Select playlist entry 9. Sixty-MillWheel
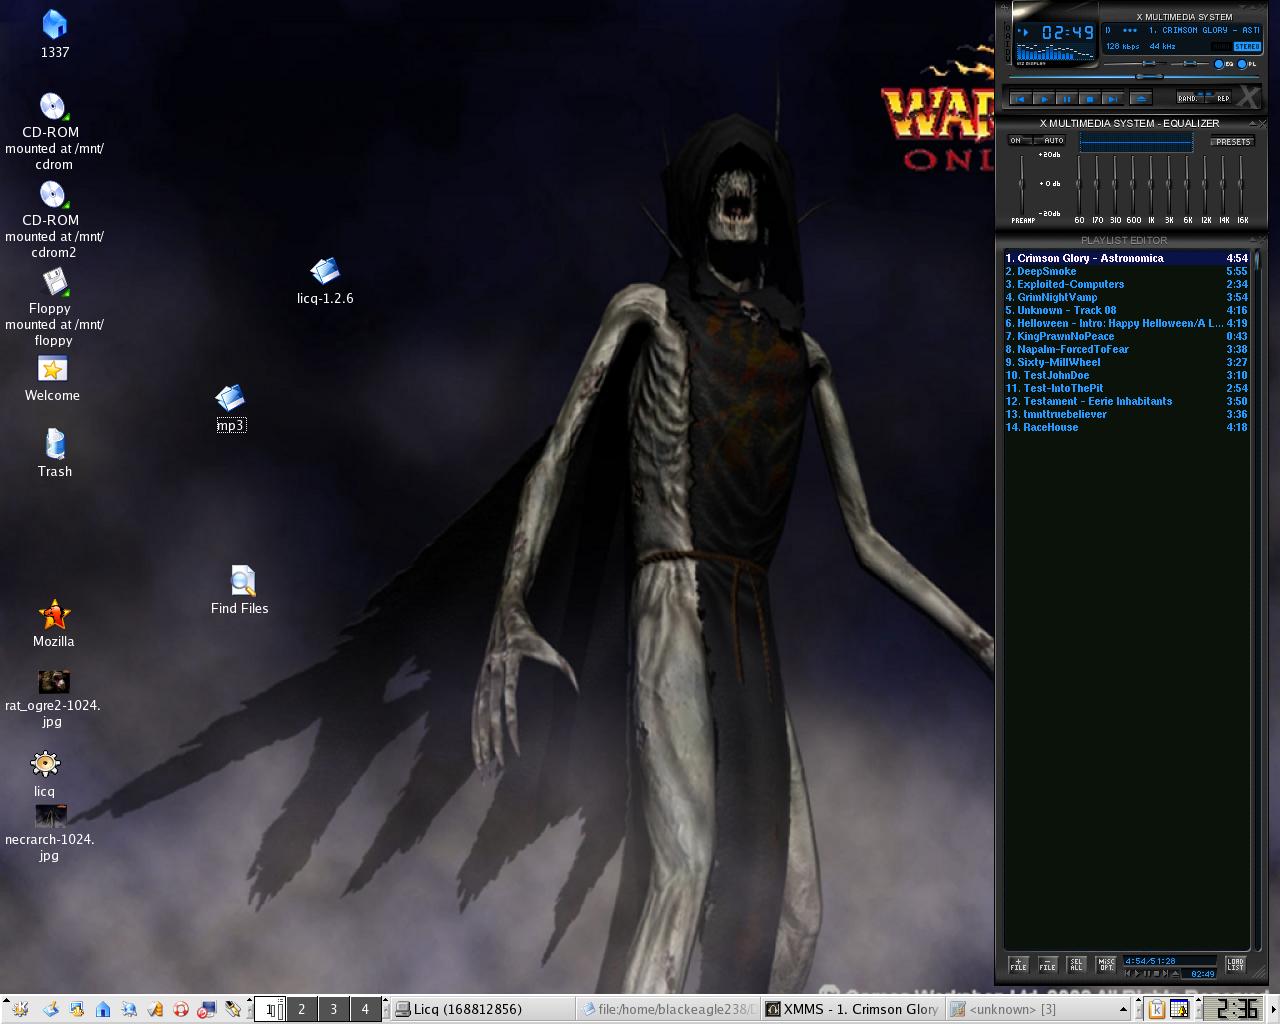This screenshot has height=1024, width=1280. click(1126, 362)
